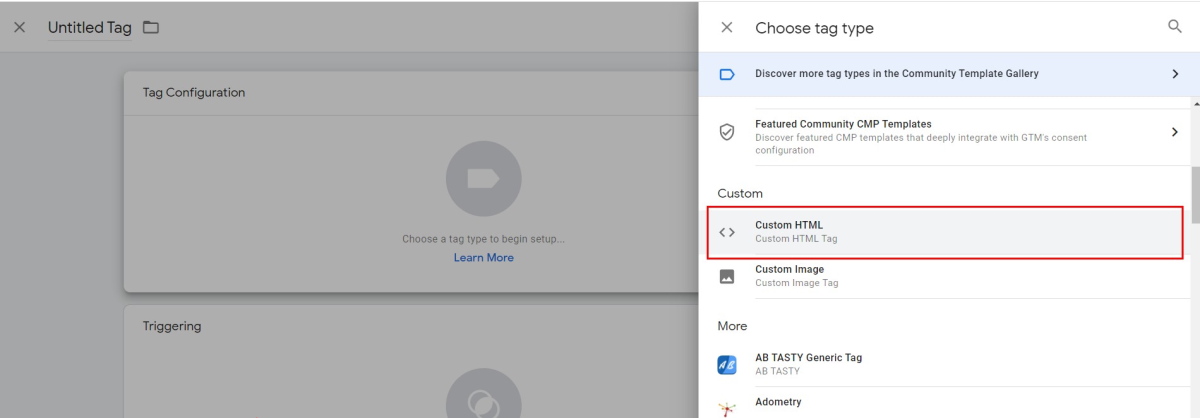Select the Custom HTML tag type

click(x=946, y=232)
